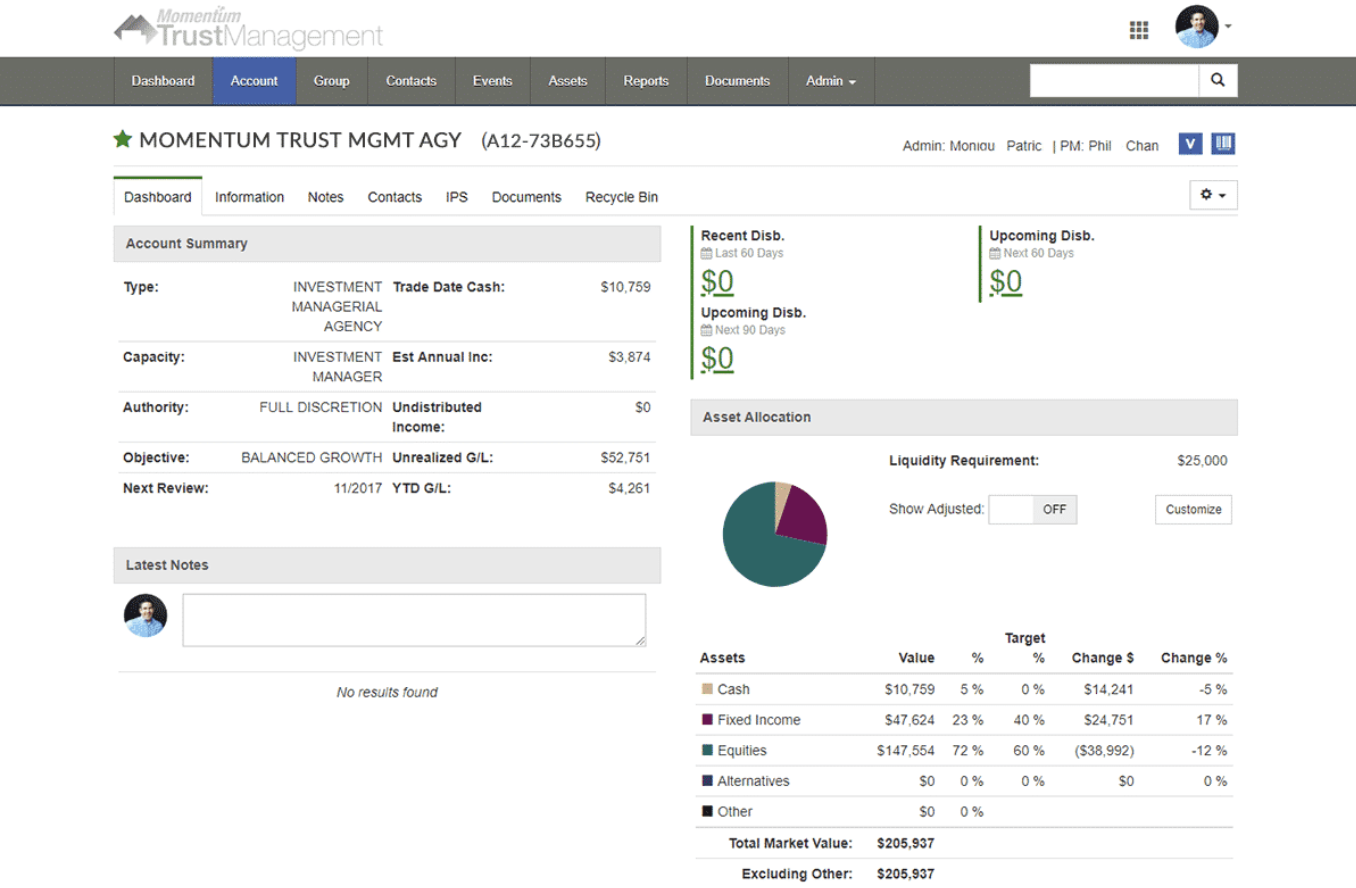Click the blue barcode-style icon
1356x888 pixels.
1223,144
